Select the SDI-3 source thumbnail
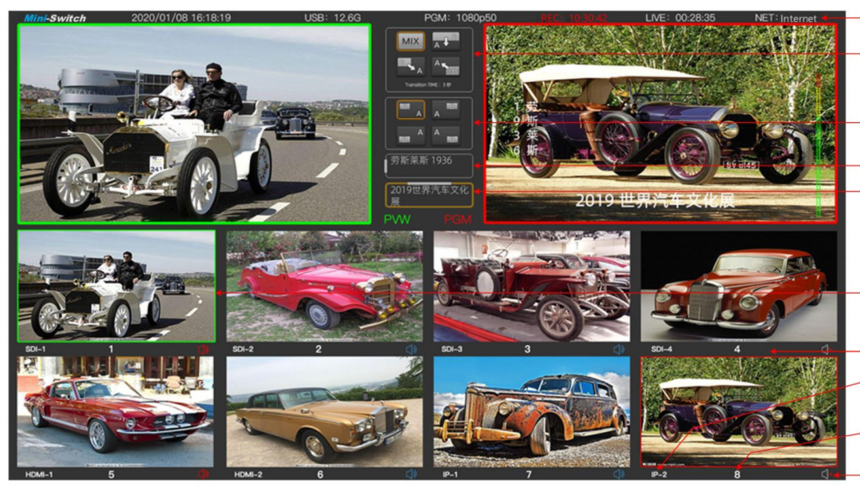 click(531, 286)
